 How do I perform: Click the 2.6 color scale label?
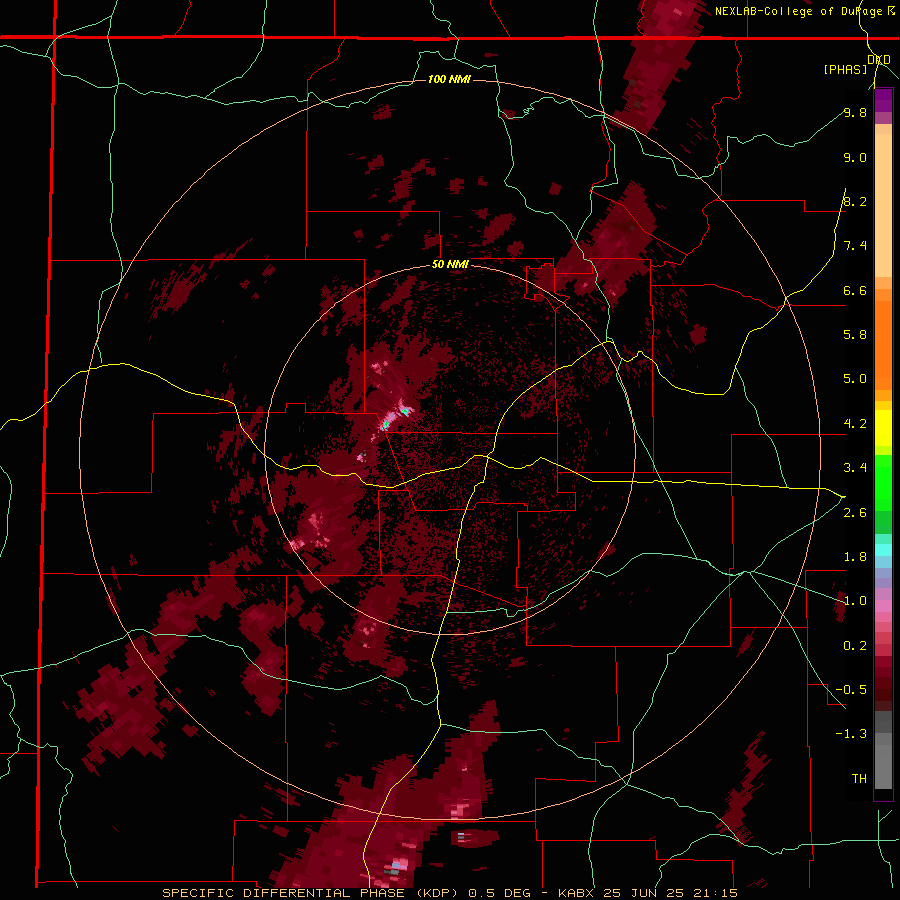(x=855, y=513)
